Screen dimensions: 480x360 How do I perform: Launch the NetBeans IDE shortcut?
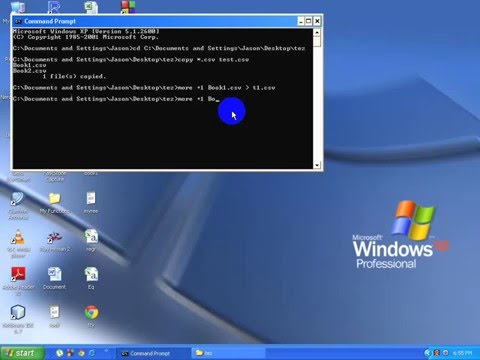[17, 313]
